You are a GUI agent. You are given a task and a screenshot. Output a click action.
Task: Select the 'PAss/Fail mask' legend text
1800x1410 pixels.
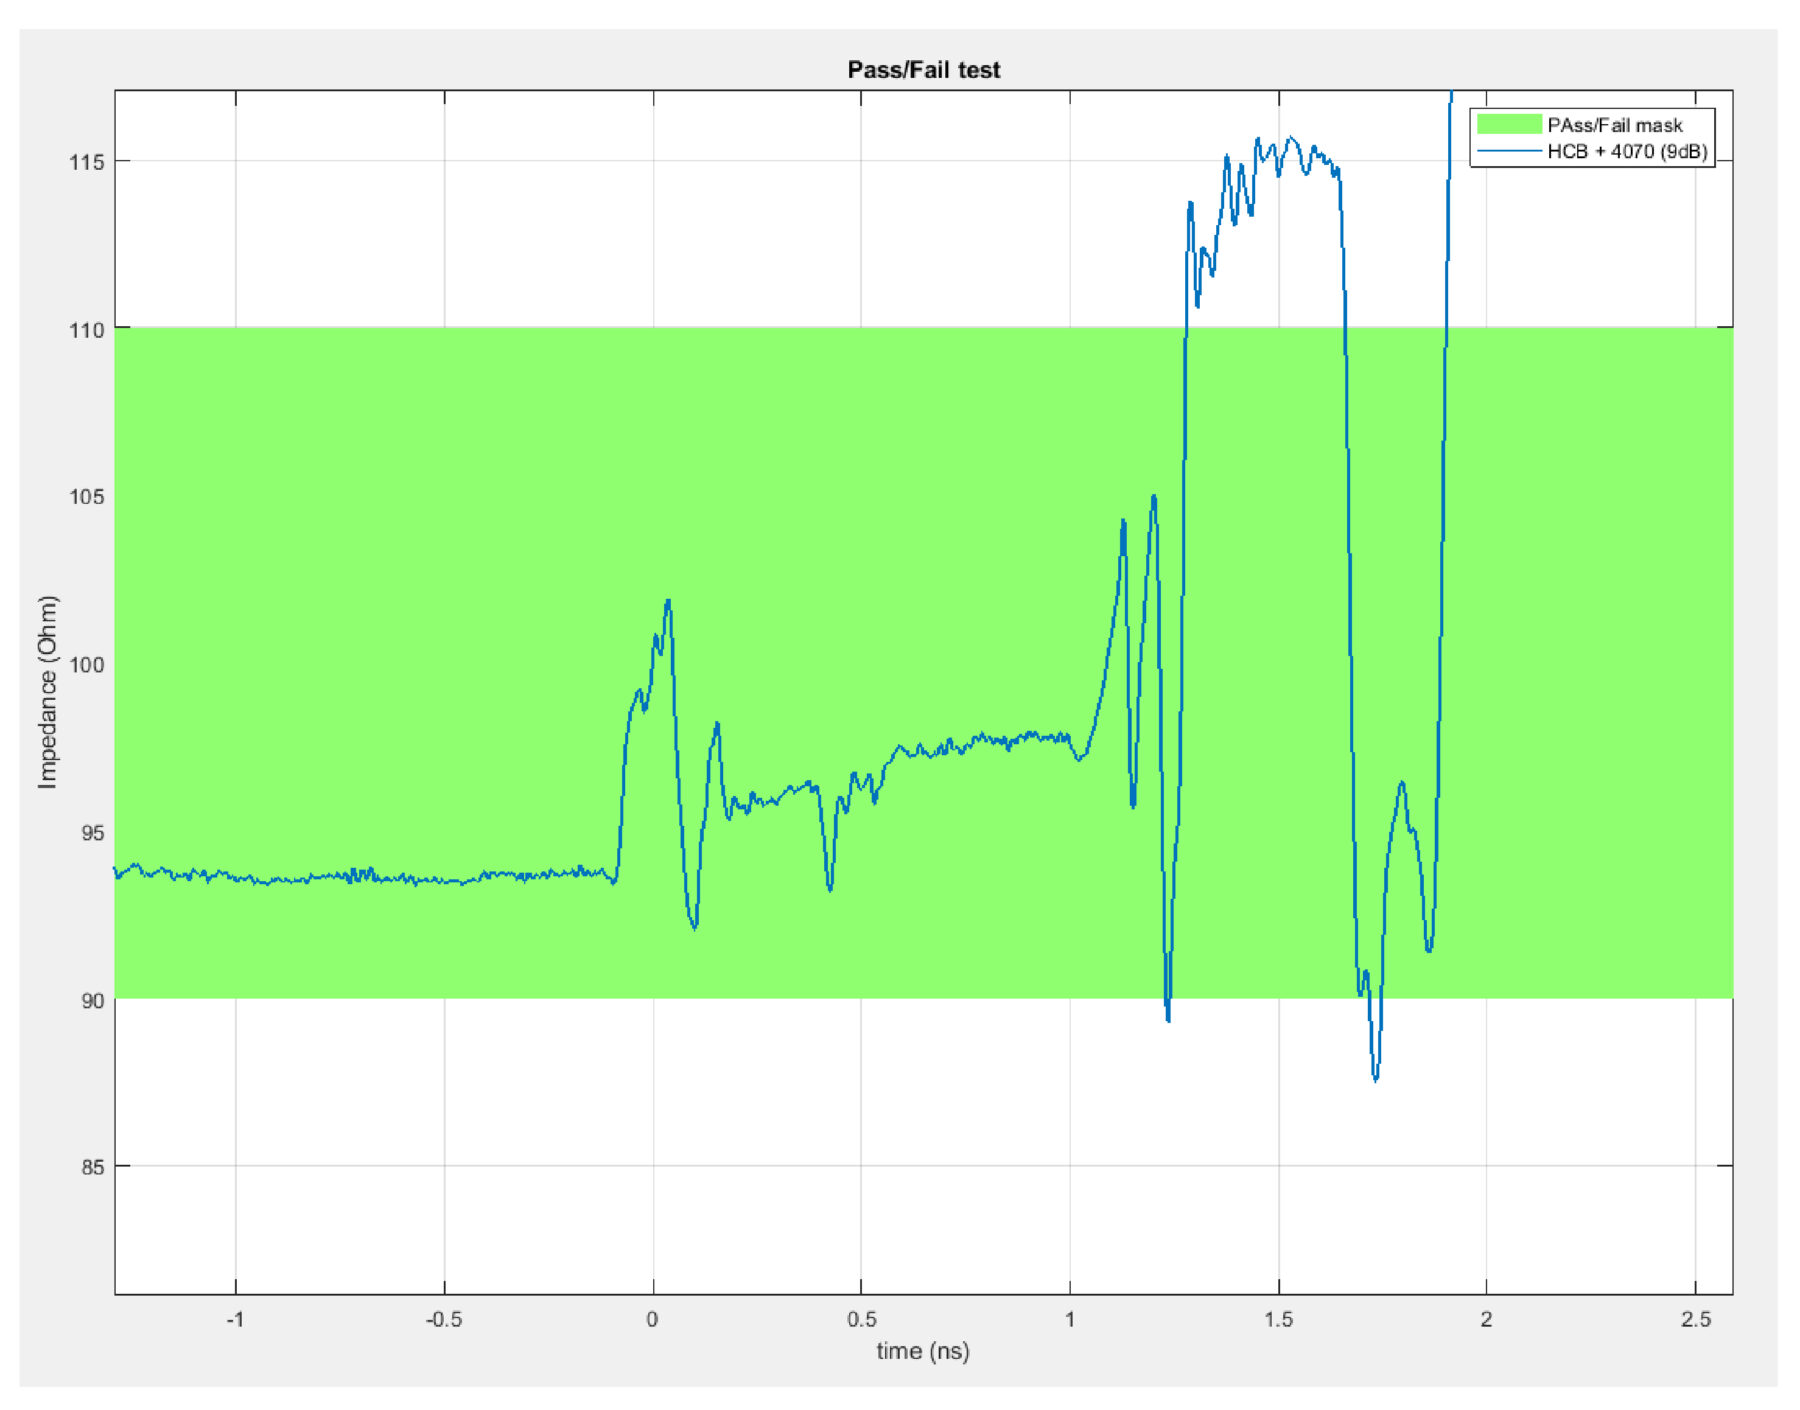point(1614,125)
